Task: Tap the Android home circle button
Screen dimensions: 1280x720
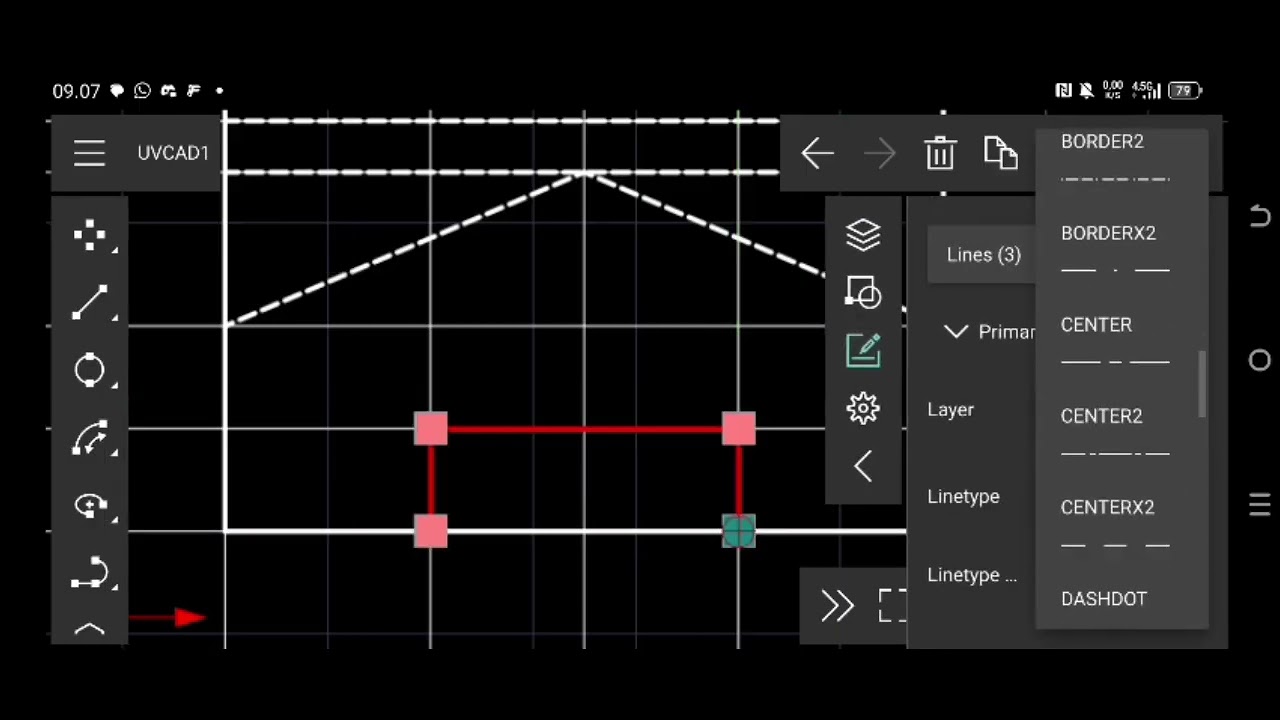Action: (1260, 360)
